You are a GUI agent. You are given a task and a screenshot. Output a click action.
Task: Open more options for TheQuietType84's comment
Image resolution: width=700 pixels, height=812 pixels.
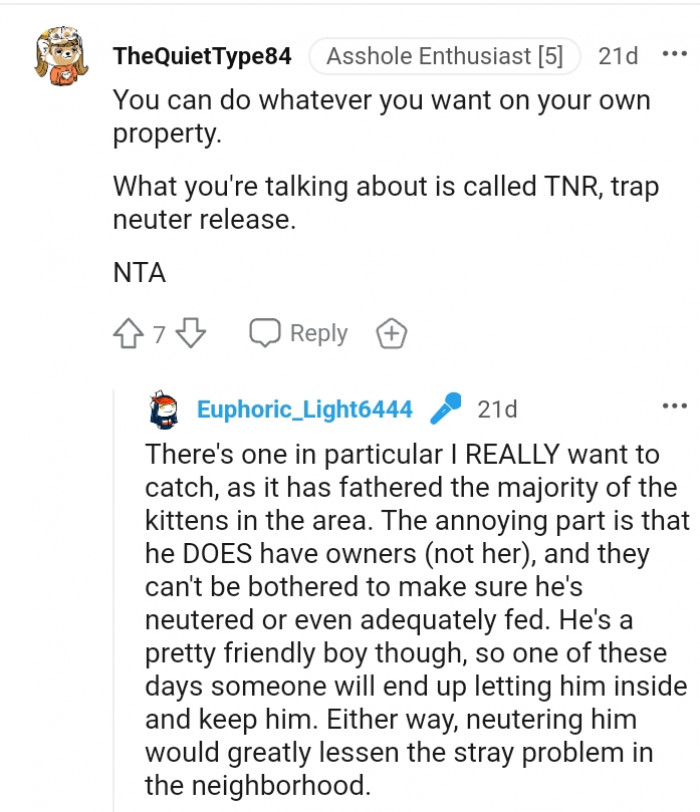click(675, 55)
